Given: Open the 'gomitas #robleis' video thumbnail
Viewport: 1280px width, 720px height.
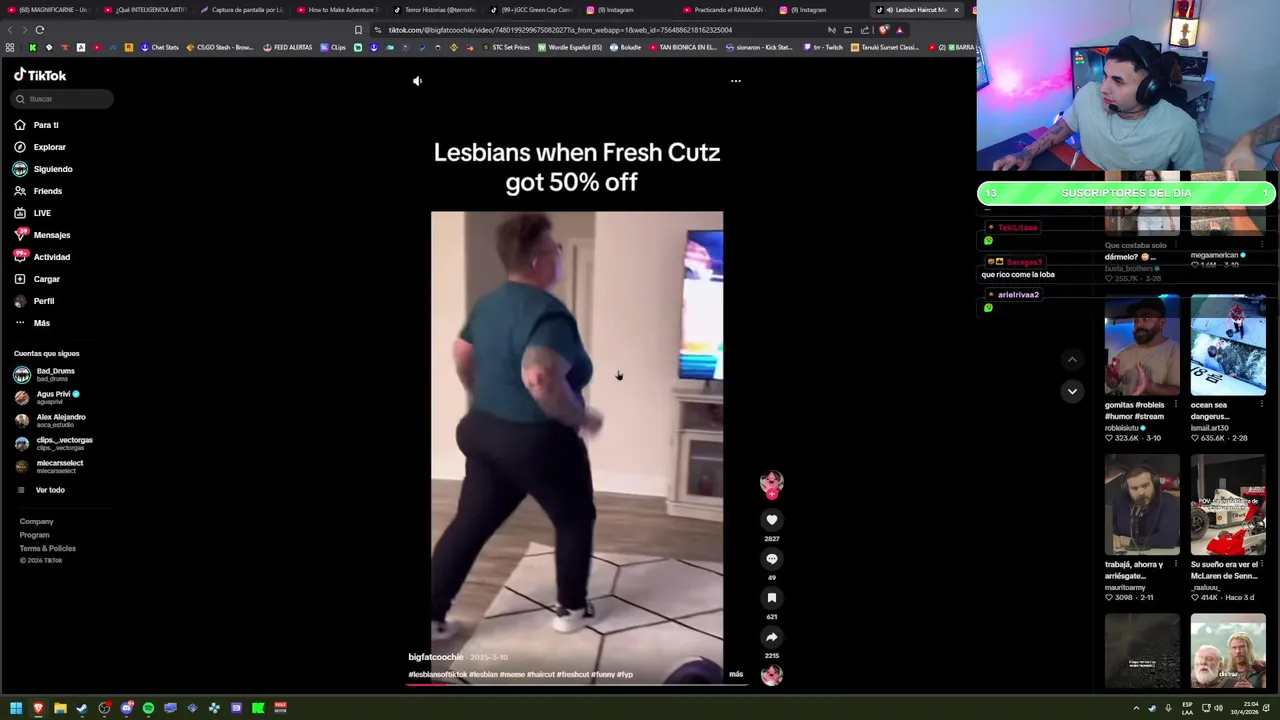Looking at the screenshot, I should tap(1142, 346).
